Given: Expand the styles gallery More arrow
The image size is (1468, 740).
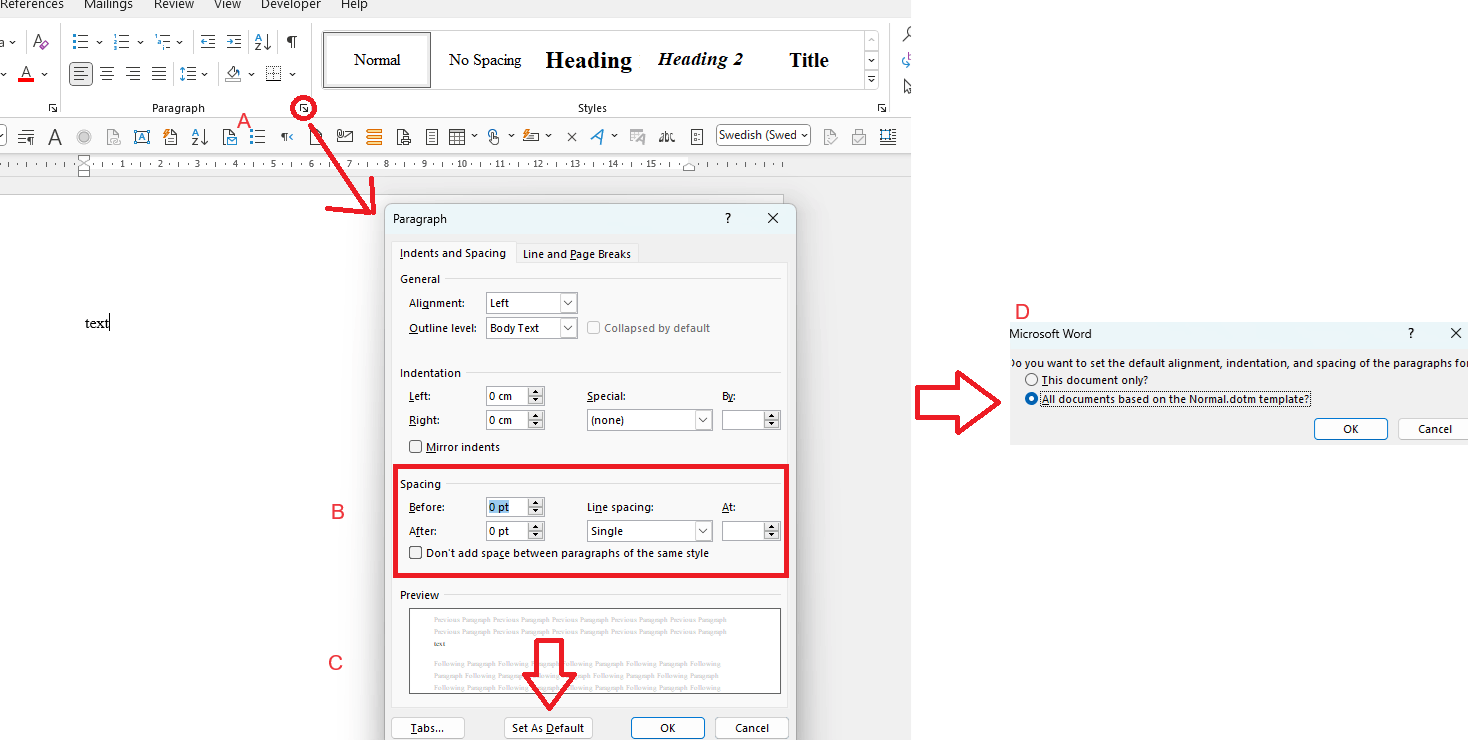Looking at the screenshot, I should coord(871,80).
